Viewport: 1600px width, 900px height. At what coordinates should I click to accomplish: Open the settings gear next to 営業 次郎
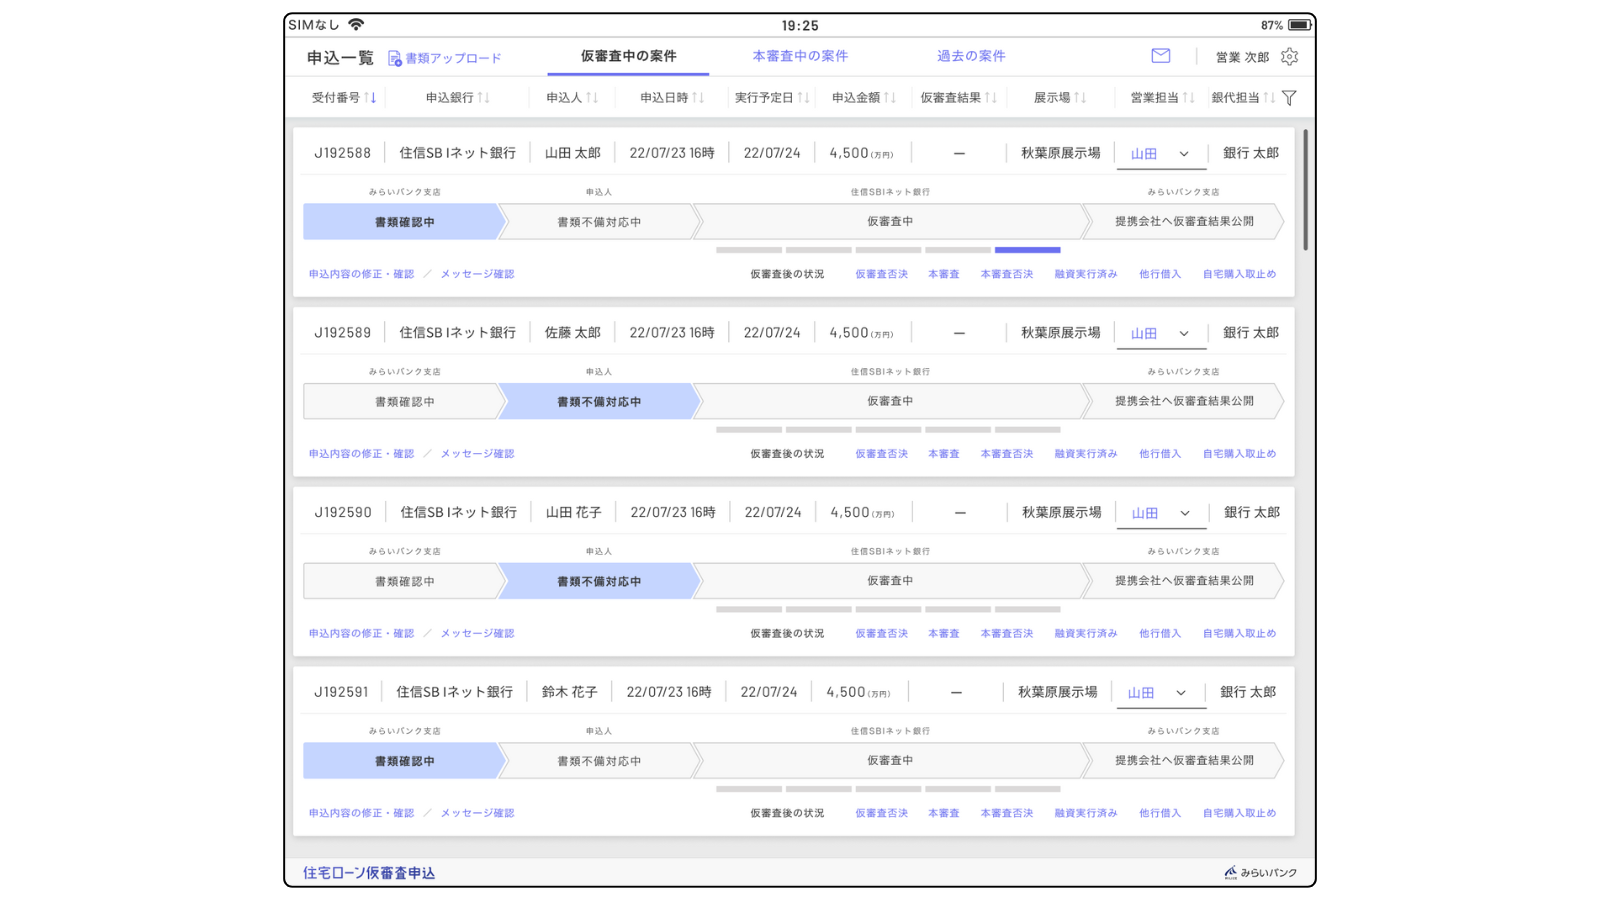[x=1290, y=57]
